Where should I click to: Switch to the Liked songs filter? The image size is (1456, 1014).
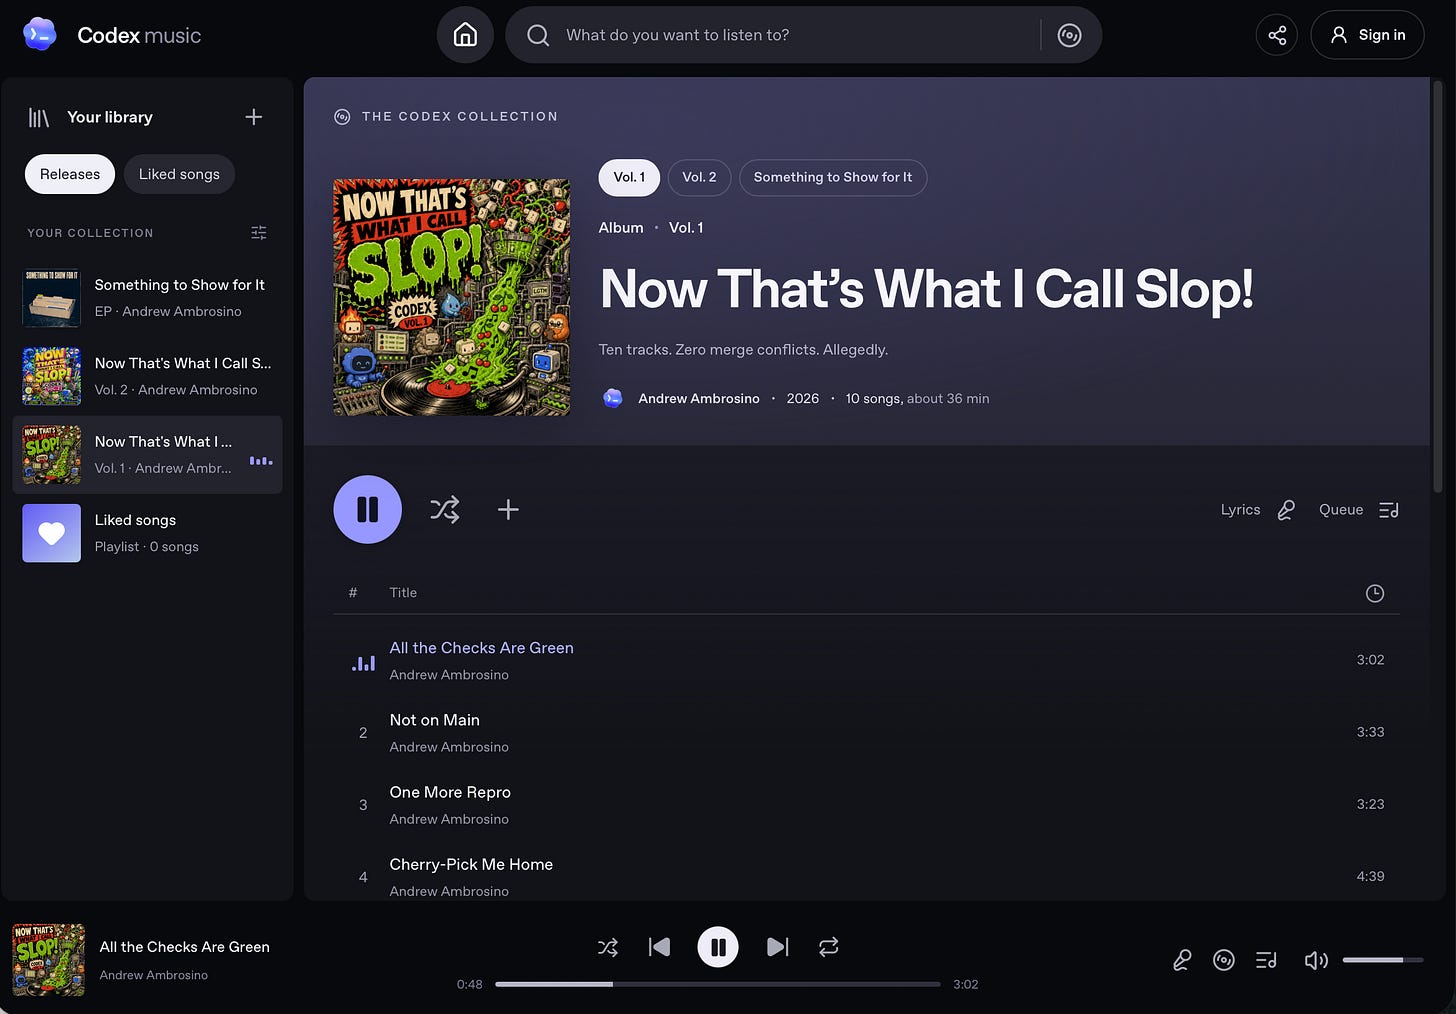[x=179, y=174]
